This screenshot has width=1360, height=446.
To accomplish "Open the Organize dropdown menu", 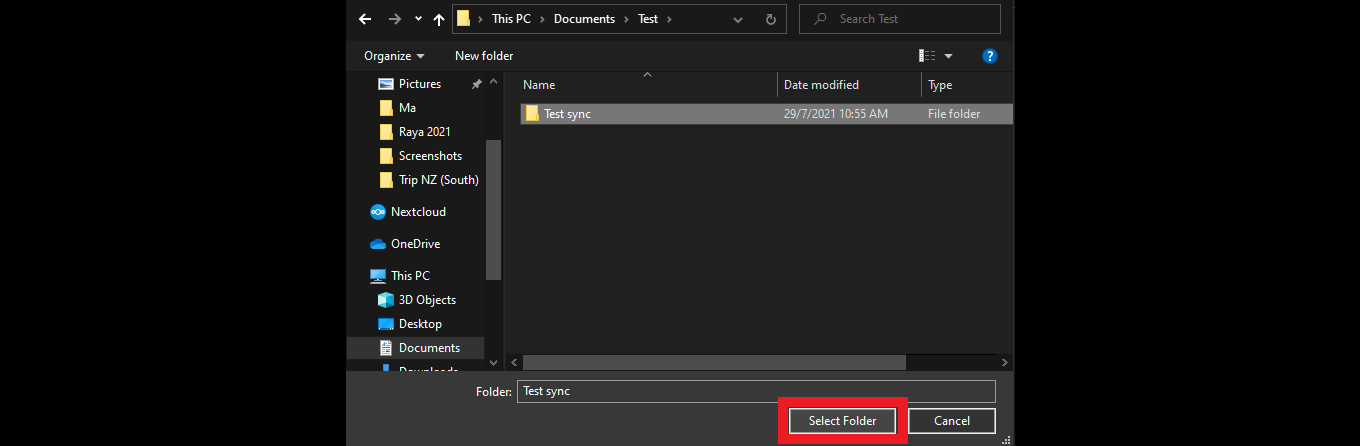I will [394, 56].
